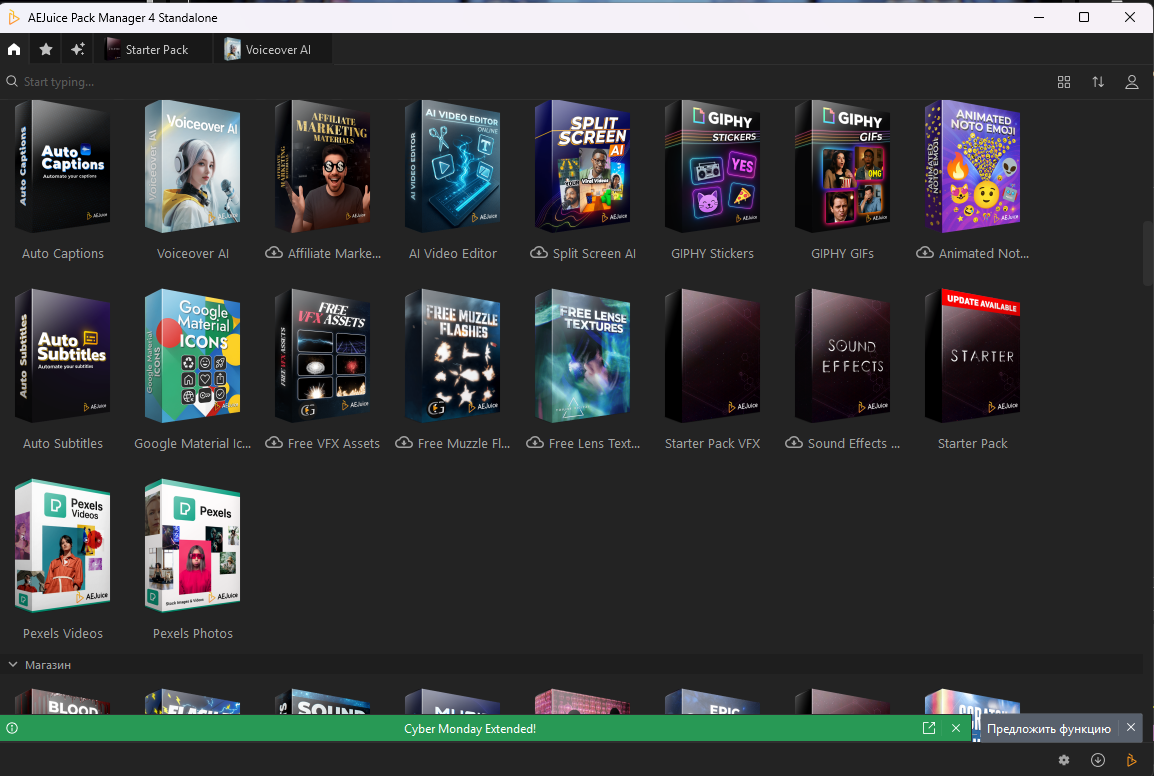Open the sort order options
The image size is (1154, 776).
(x=1098, y=82)
